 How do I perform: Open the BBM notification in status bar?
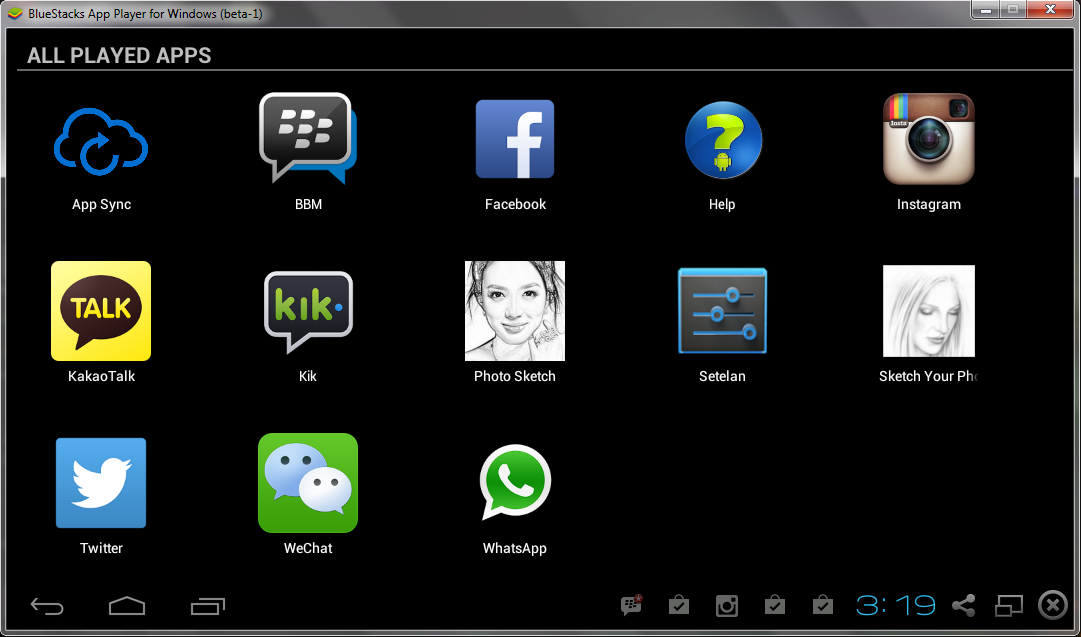pos(632,605)
